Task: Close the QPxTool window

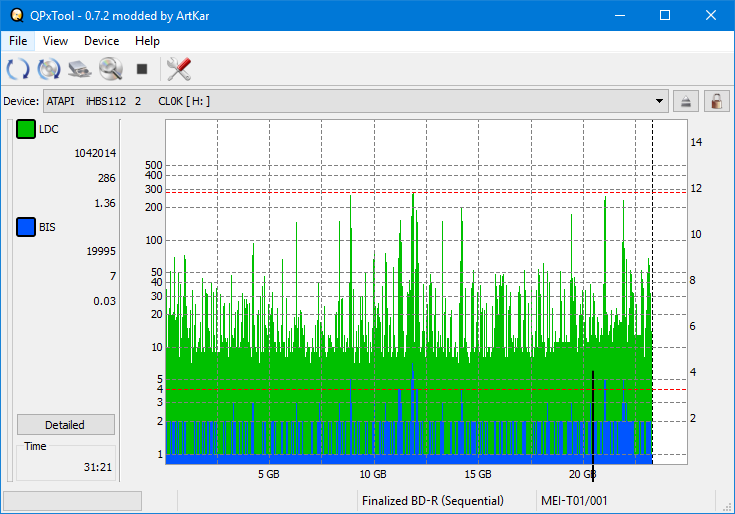Action: click(x=711, y=15)
